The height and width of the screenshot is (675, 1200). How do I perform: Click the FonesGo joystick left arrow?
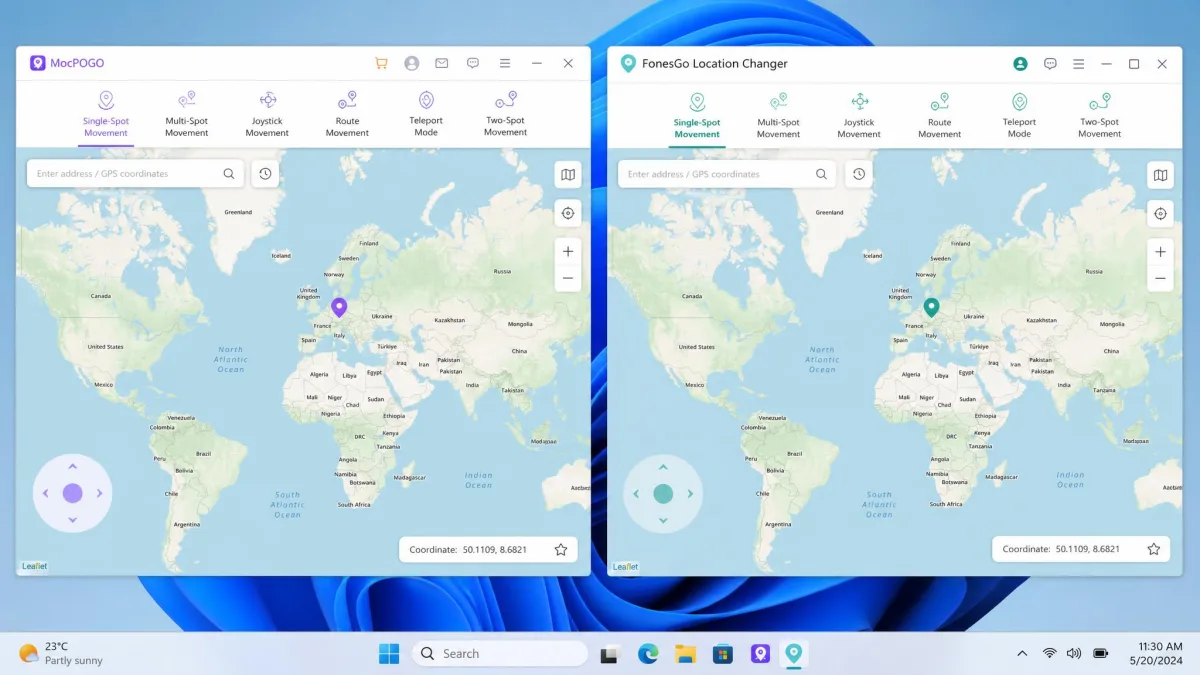pos(636,493)
